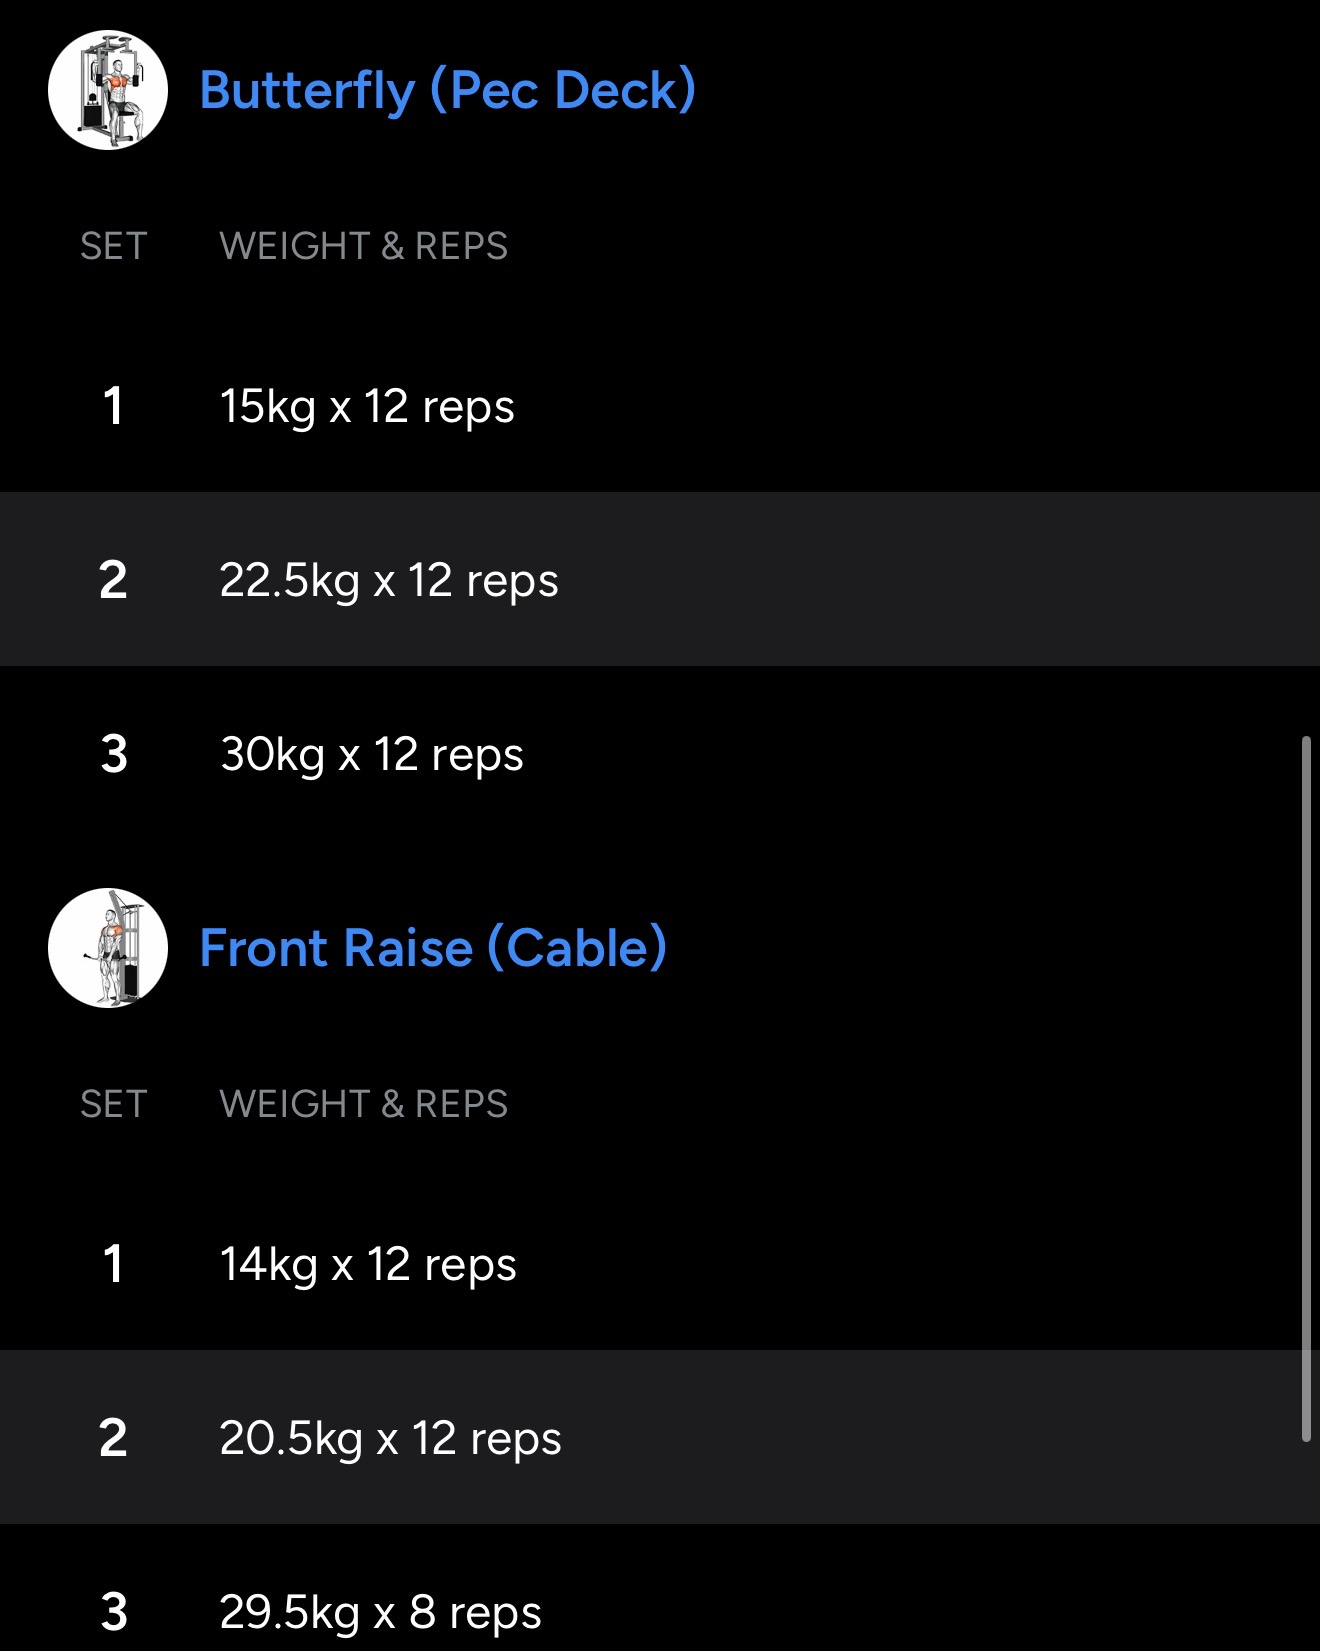Tap set number 1 under Front Raise
Screen dimensions: 1320x1651
tap(113, 1264)
